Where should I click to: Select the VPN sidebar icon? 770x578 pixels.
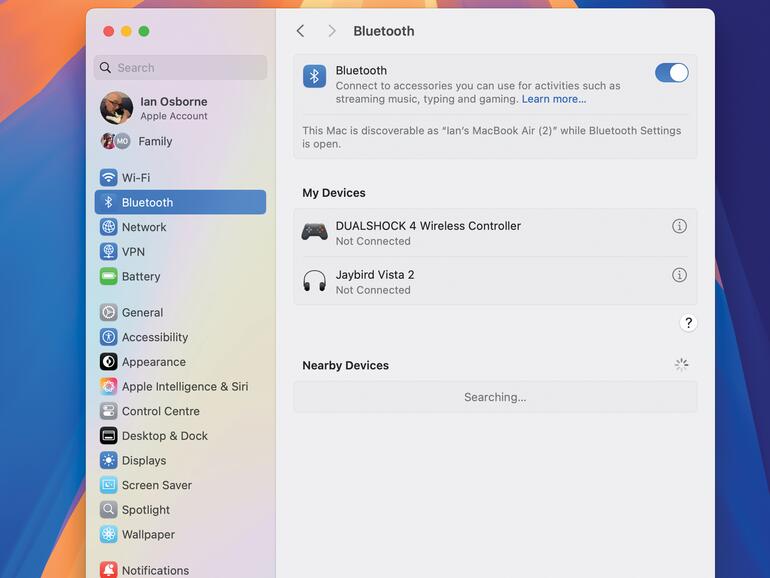click(109, 251)
